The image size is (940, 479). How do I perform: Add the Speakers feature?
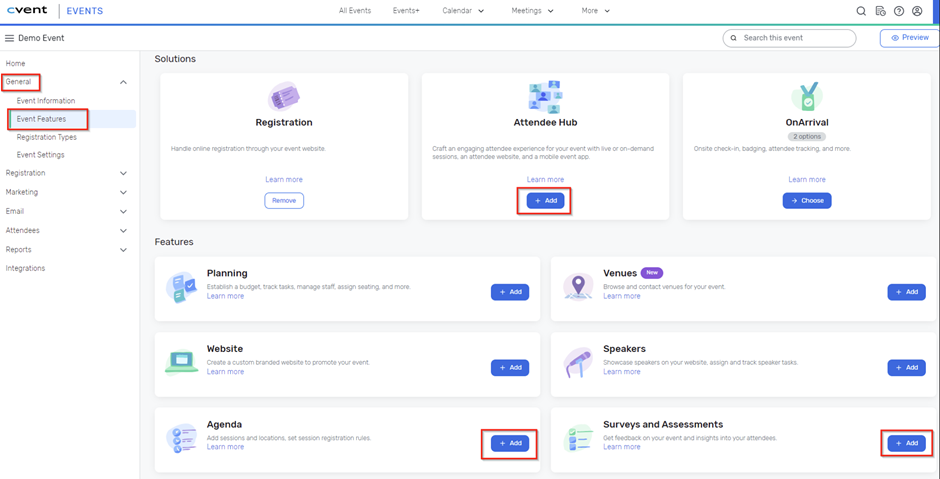(x=906, y=367)
